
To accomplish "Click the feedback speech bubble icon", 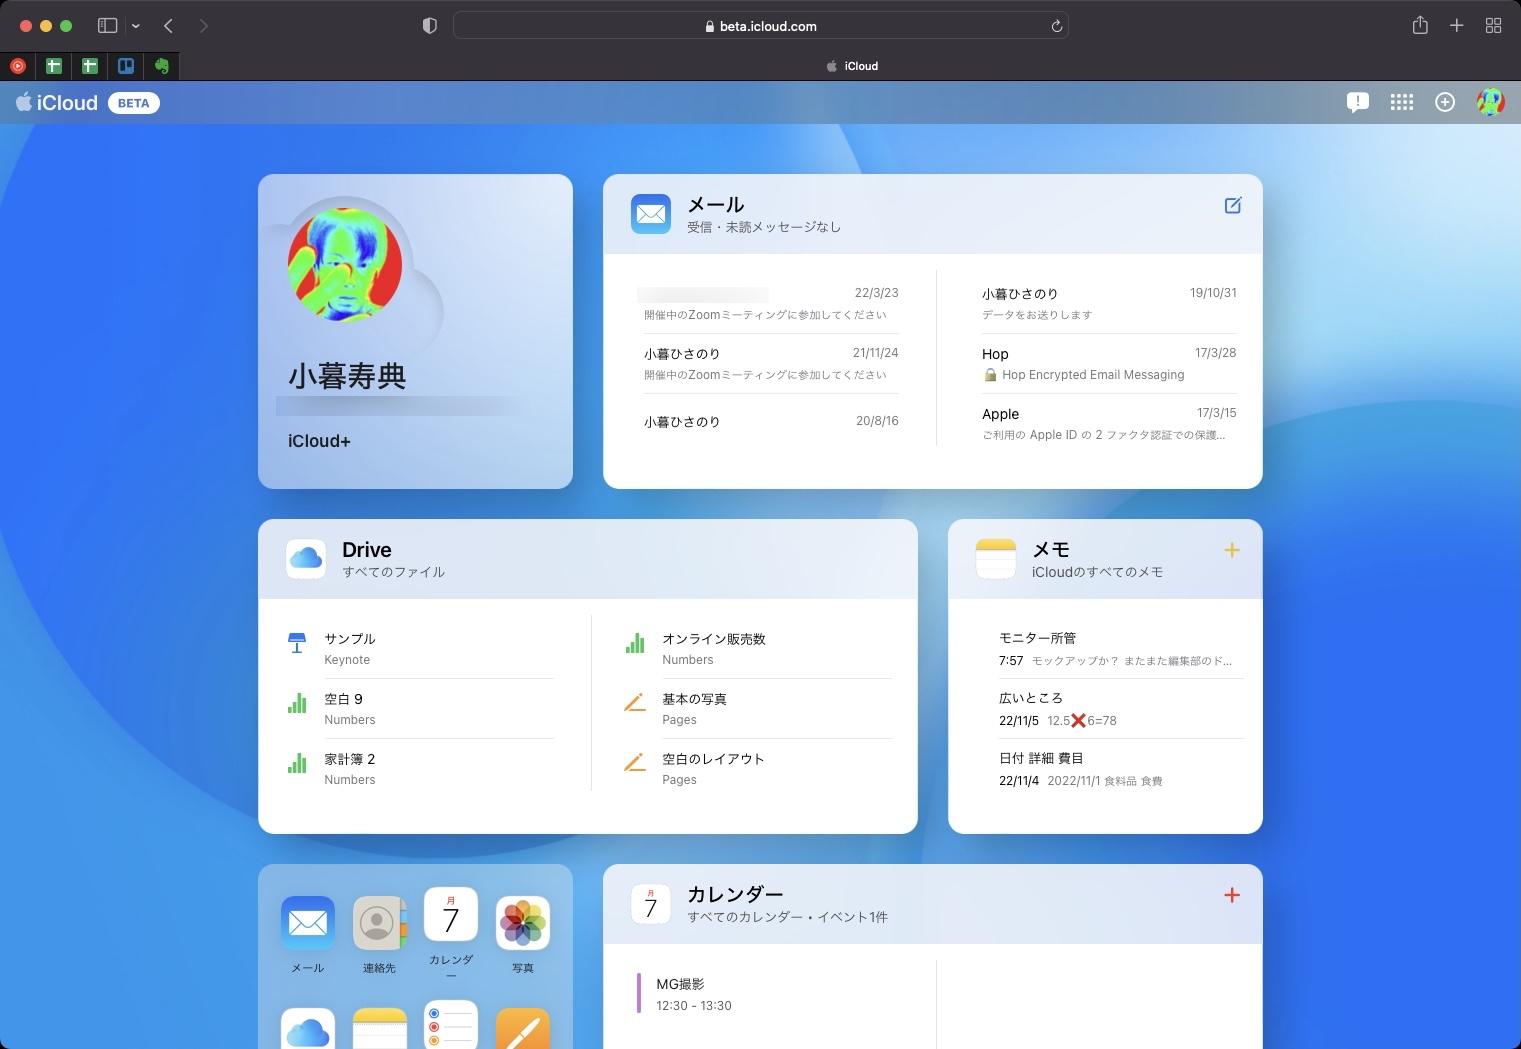I will [1357, 102].
